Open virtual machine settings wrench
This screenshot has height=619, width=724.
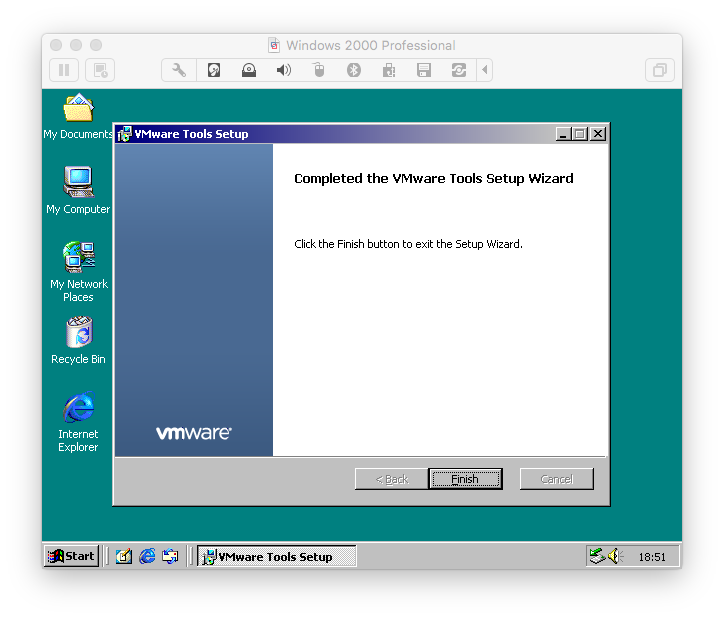[179, 70]
